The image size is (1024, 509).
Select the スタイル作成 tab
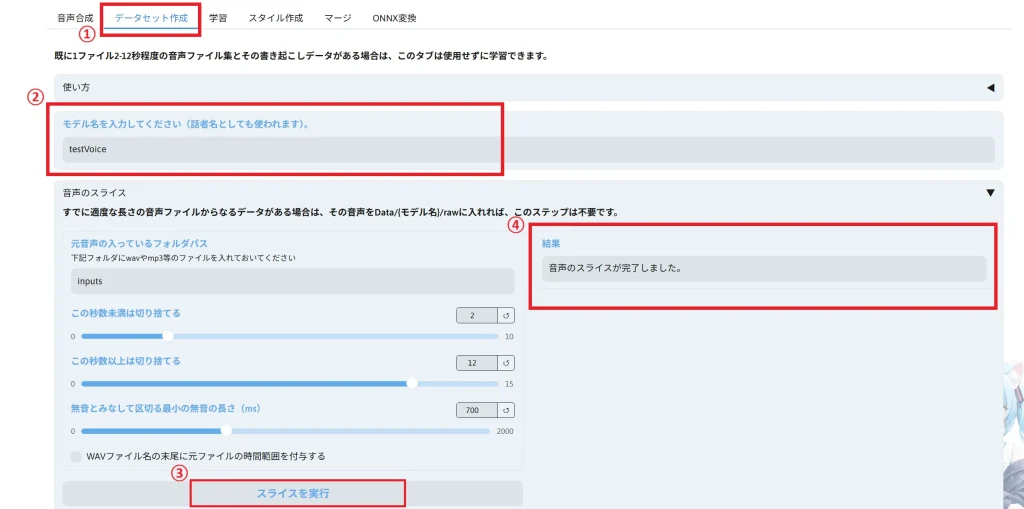(x=276, y=18)
